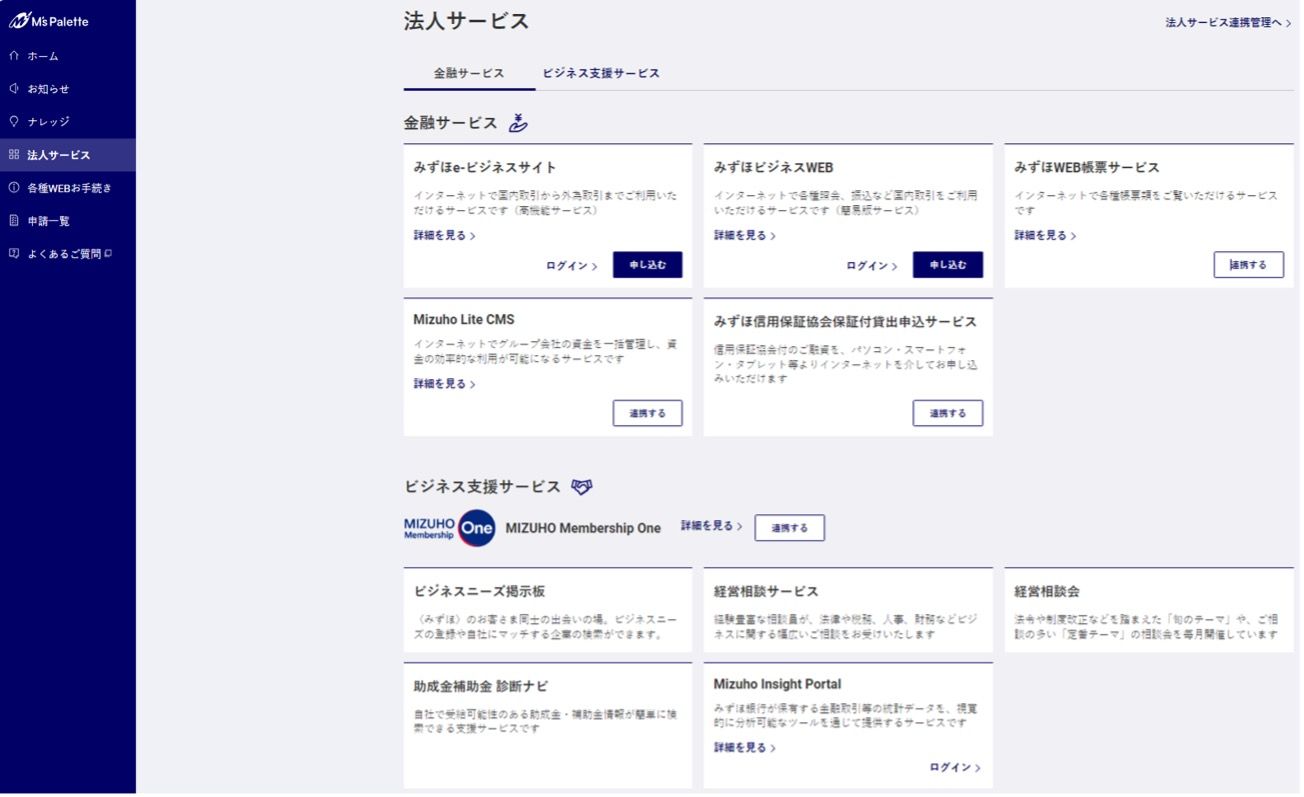Click the home icon in sidebar

pyautogui.click(x=14, y=56)
